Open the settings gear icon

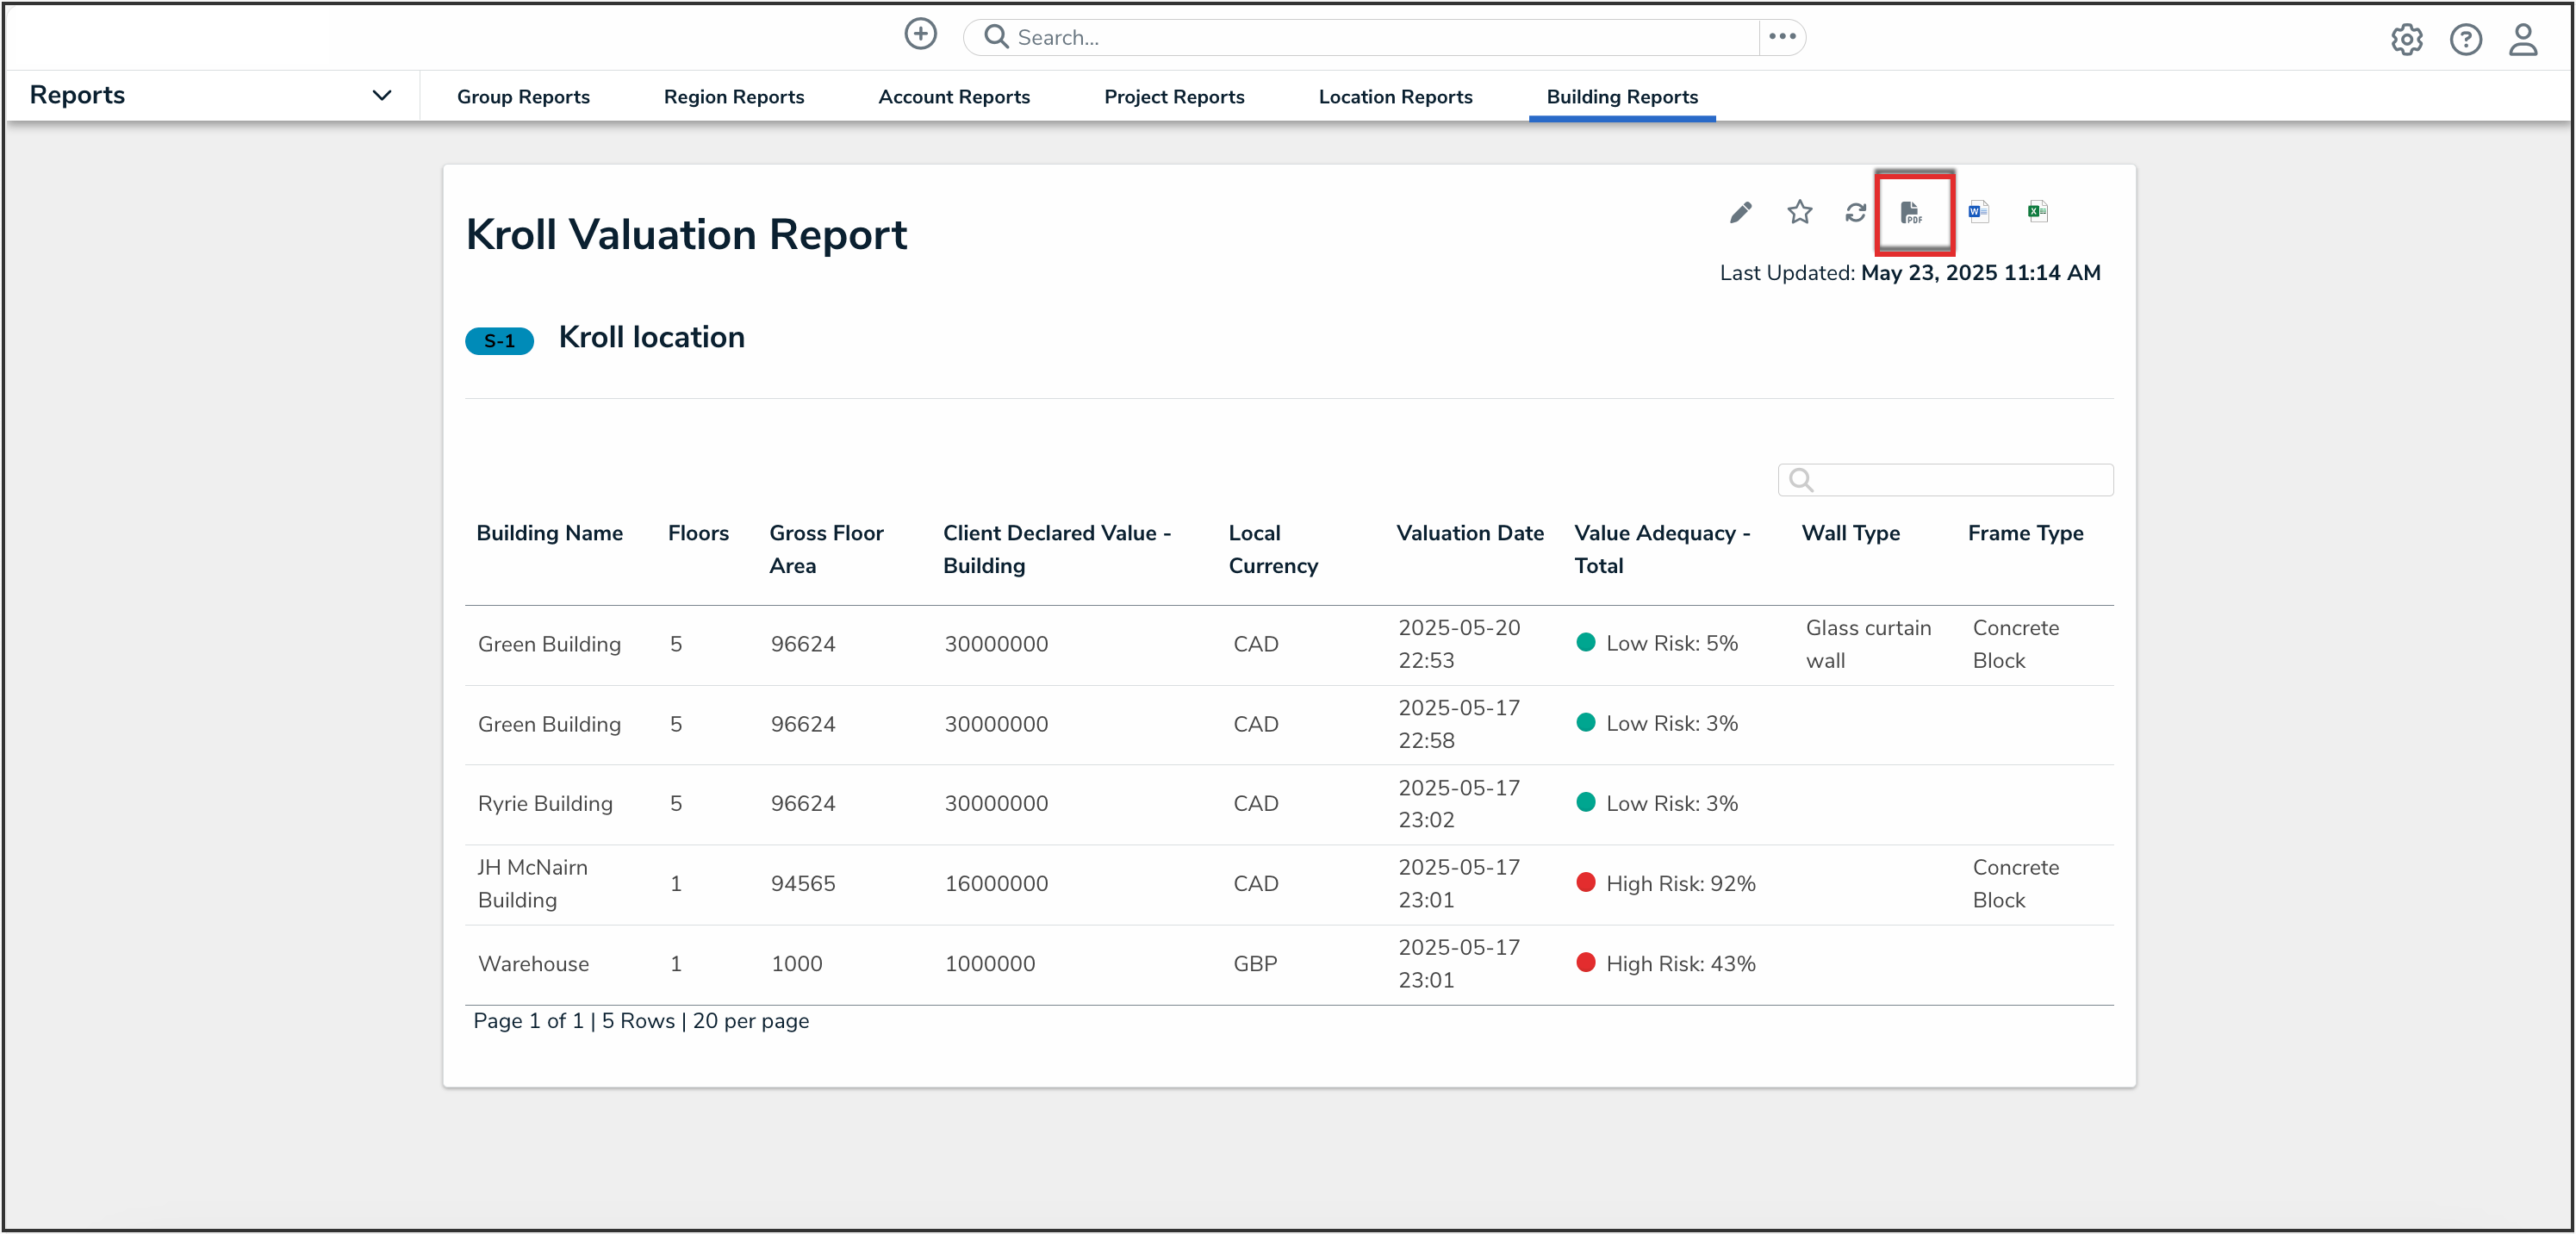coord(2406,39)
